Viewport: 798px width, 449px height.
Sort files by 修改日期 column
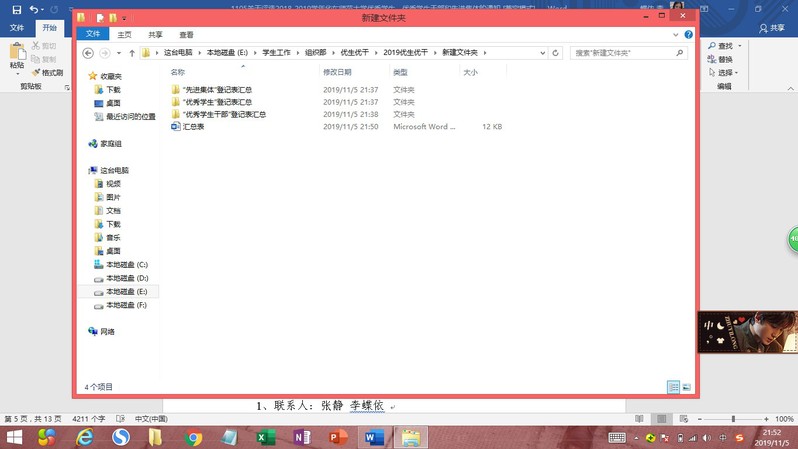(337, 73)
